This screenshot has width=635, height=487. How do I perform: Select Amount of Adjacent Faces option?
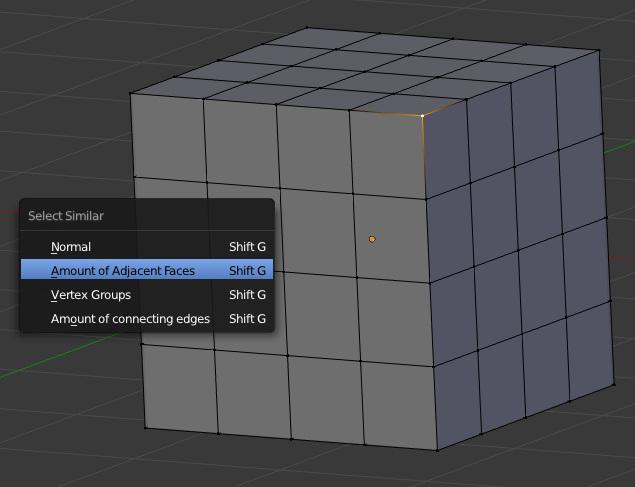click(x=147, y=270)
